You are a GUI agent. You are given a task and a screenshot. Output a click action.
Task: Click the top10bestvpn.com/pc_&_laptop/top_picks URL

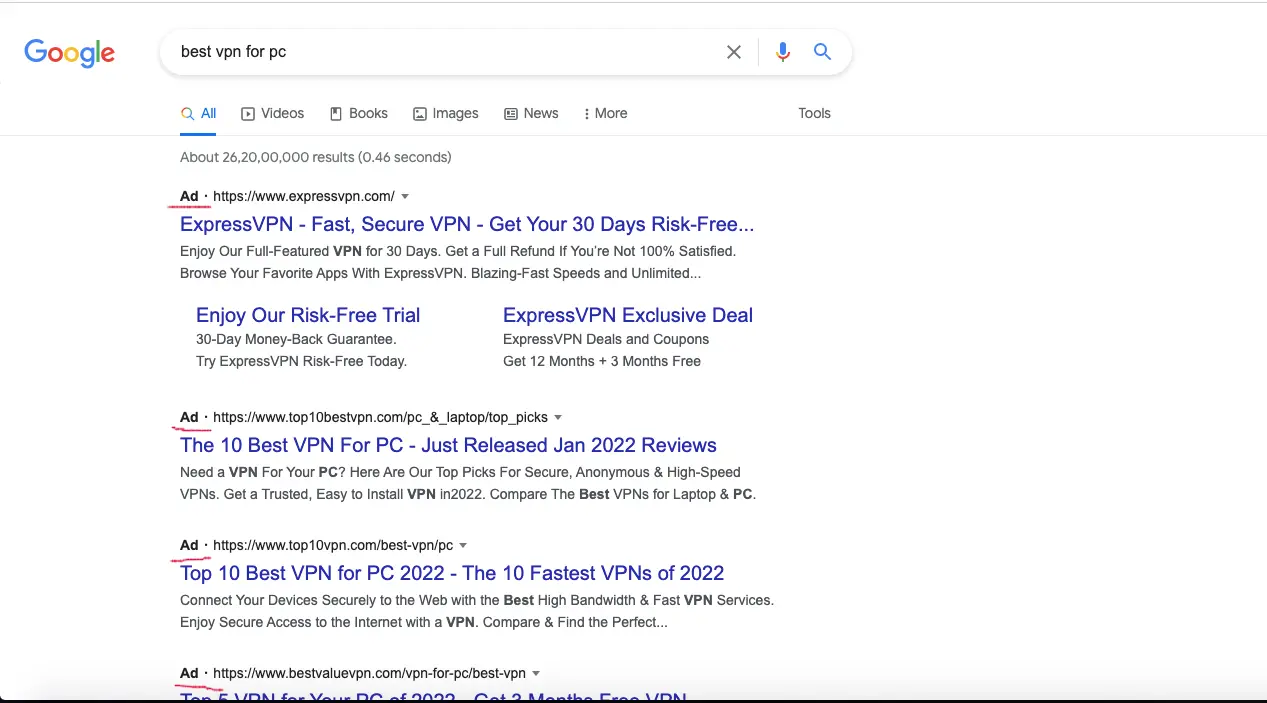point(380,417)
